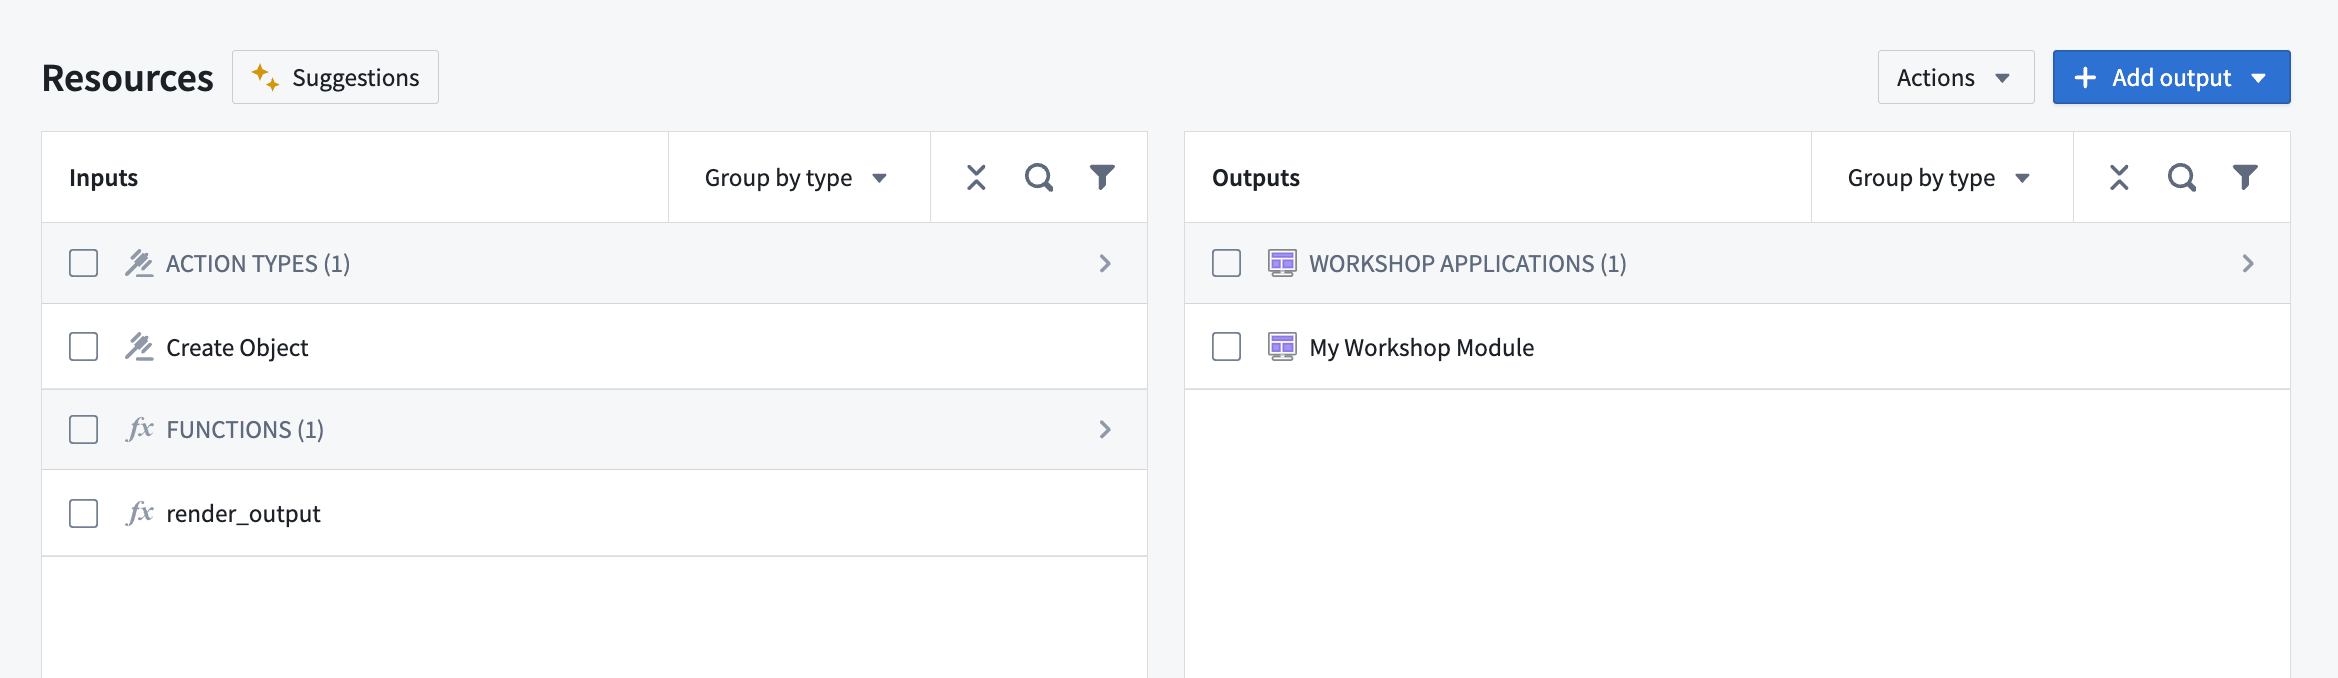Select the My Workshop Module checkbox
Screen dimensions: 2338x678
tap(1226, 347)
